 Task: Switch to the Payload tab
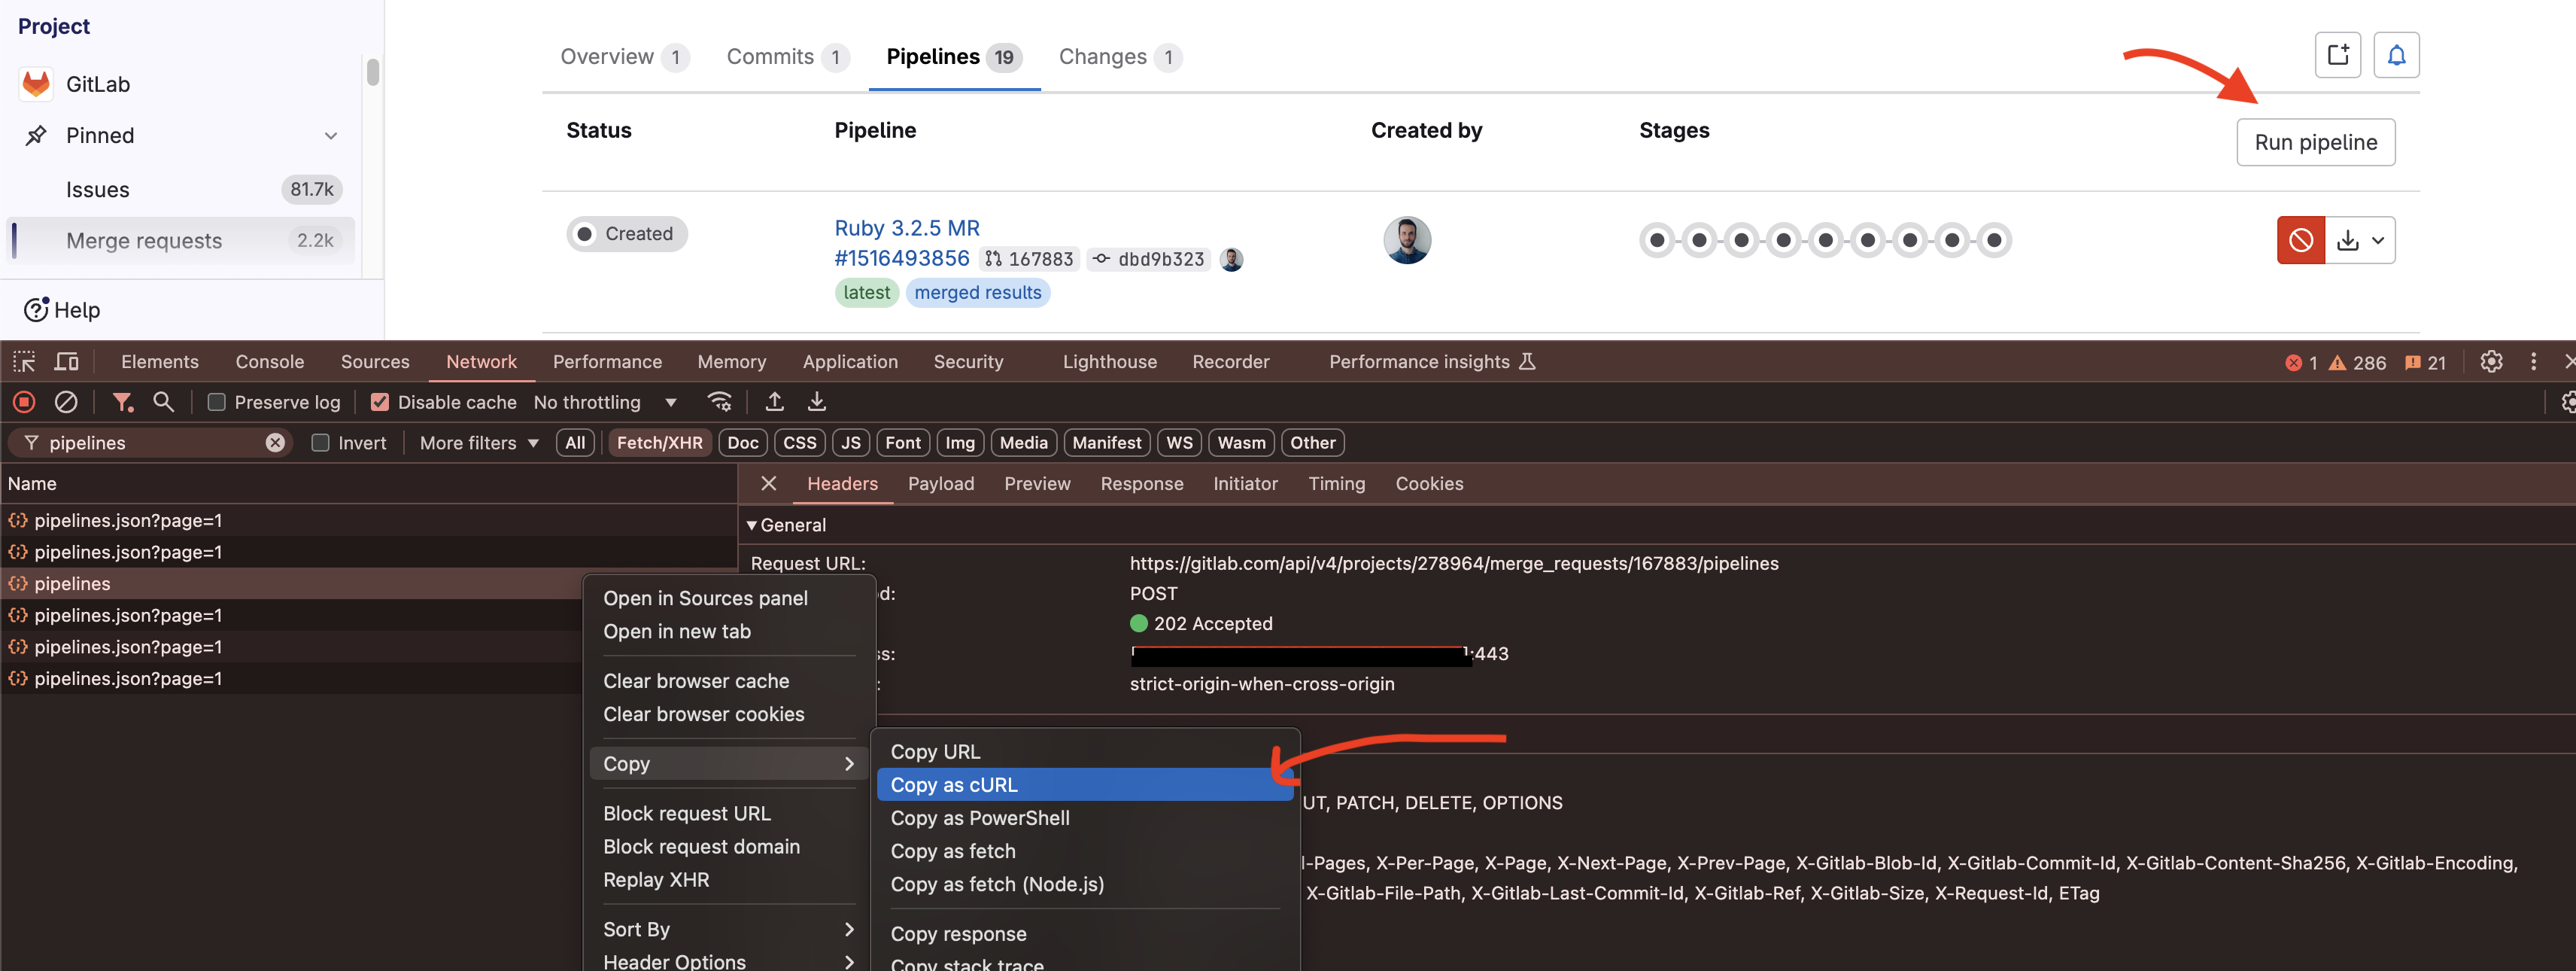940,483
